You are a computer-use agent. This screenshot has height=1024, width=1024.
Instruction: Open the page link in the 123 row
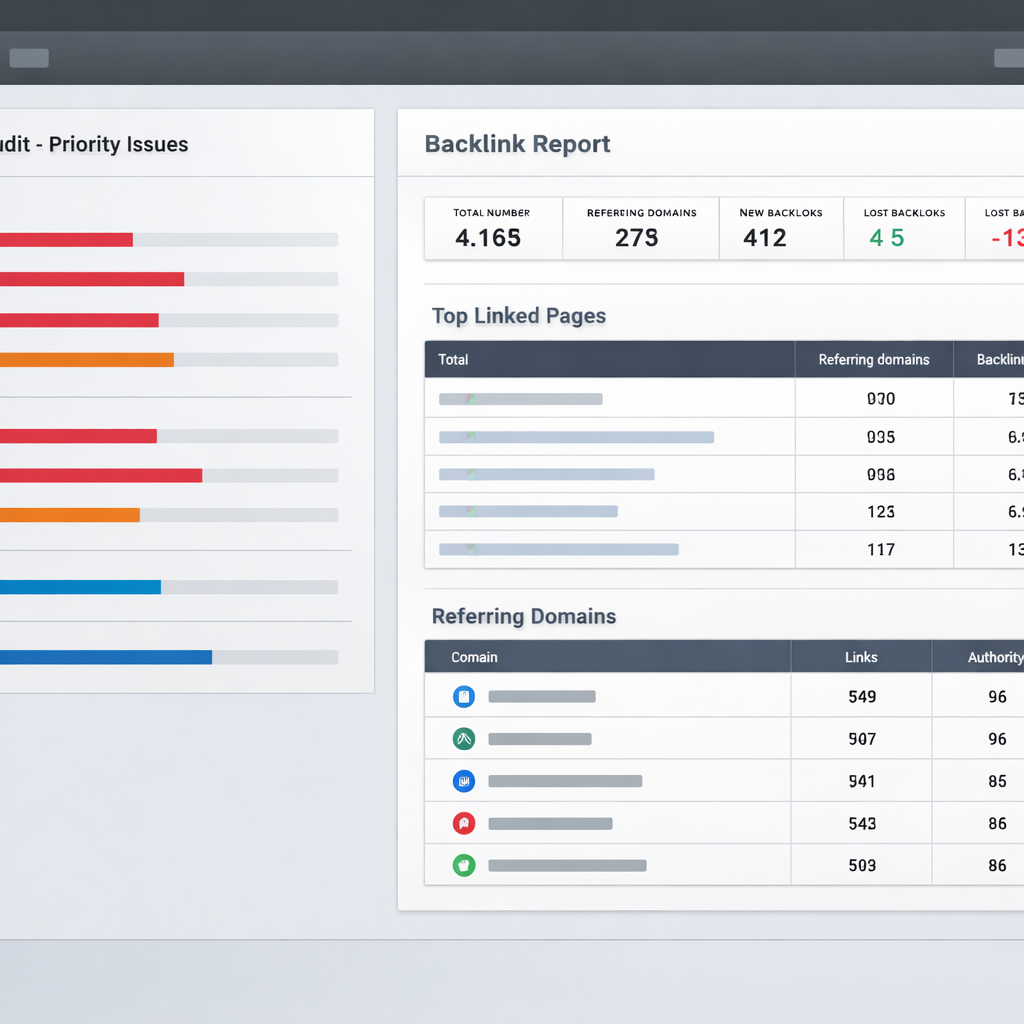click(528, 511)
